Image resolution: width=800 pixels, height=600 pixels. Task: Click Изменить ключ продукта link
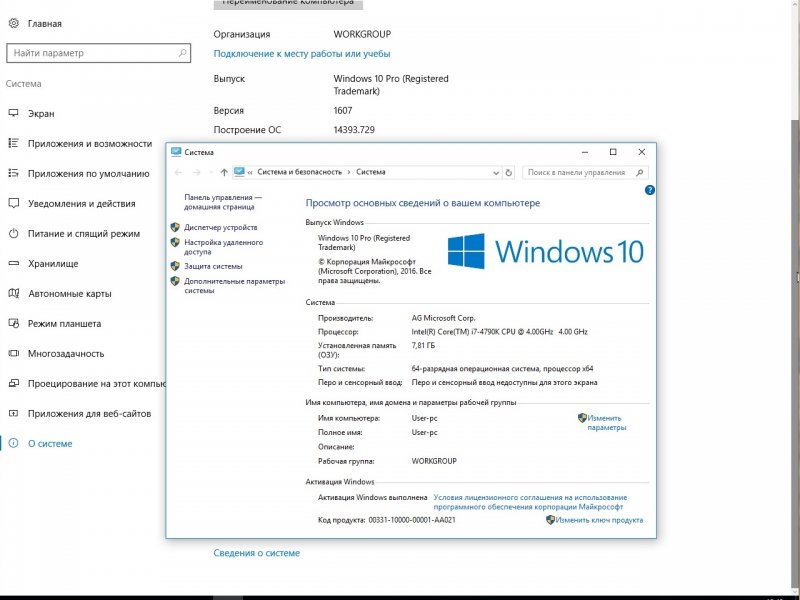coord(599,520)
